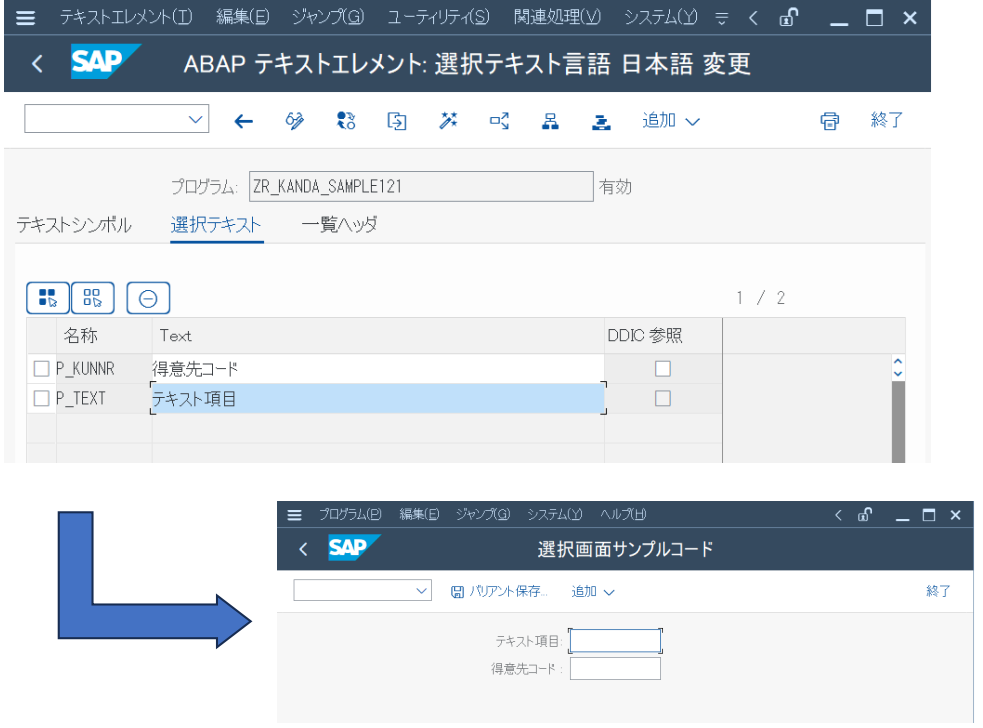Viewport: 983px width, 728px height.
Task: Click left chevron in selection screen menu bar
Action: [x=838, y=515]
